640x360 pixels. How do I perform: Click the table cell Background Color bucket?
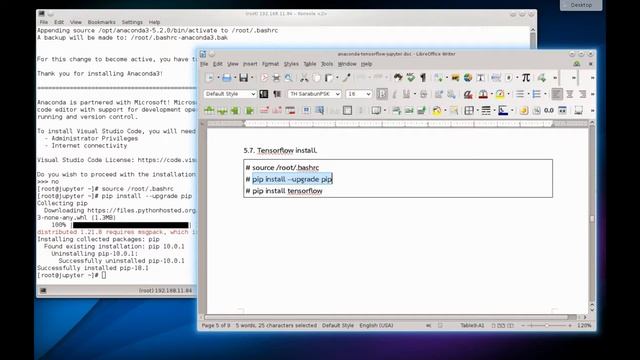pos(437,110)
